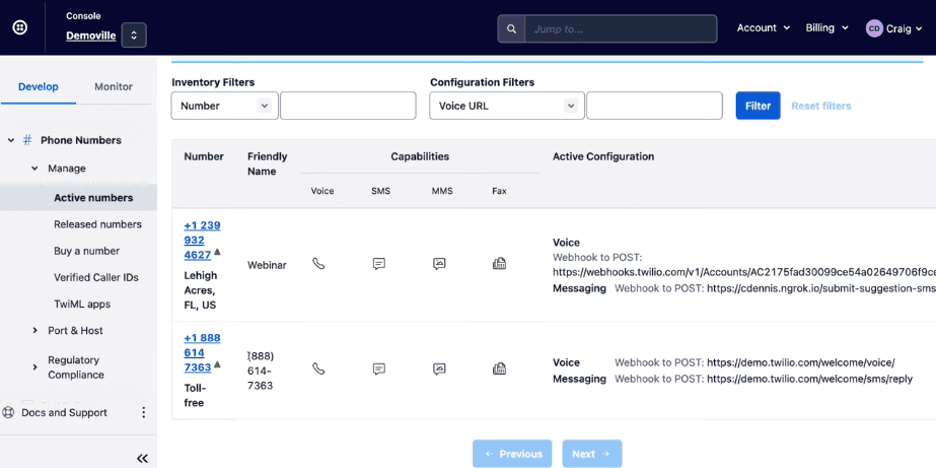Expand the Port & Host tree section
This screenshot has width=936, height=468.
coord(36,331)
